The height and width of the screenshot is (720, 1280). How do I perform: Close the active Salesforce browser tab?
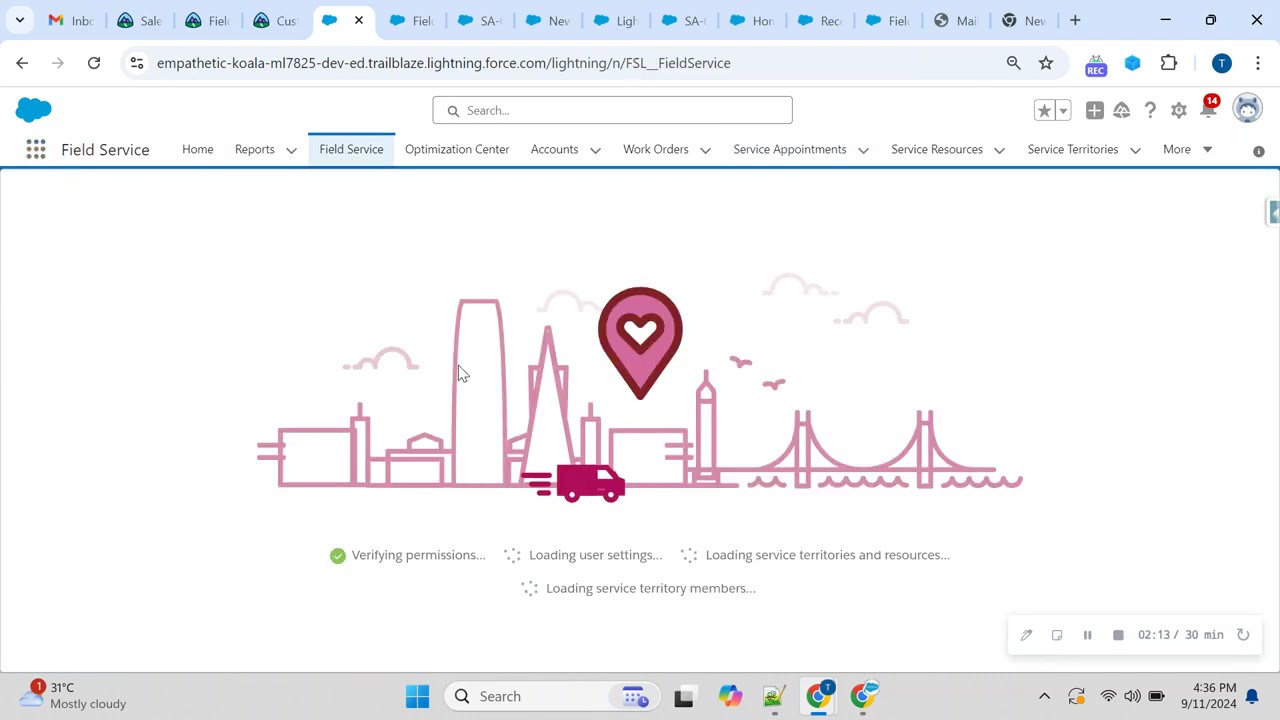click(359, 20)
